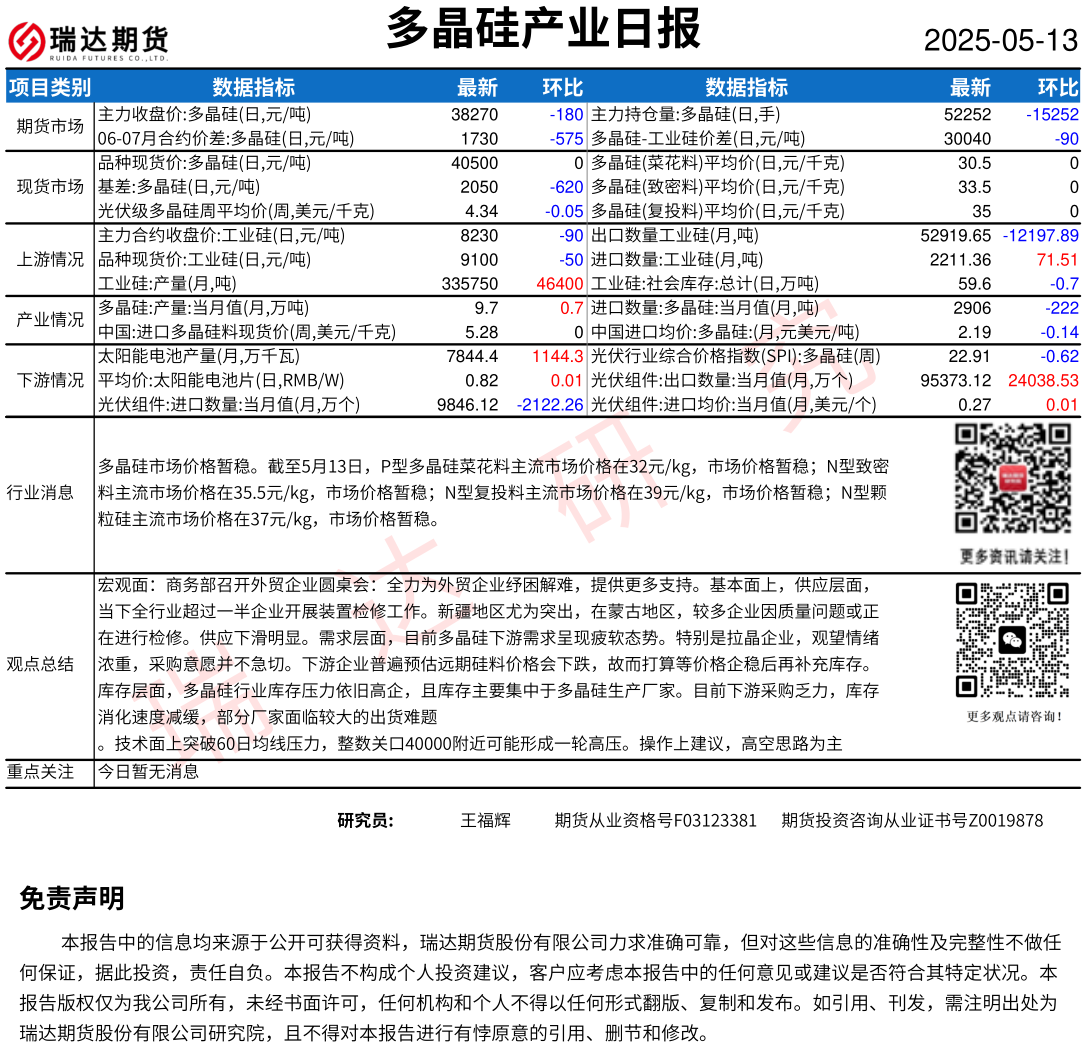Image resolution: width=1086 pixels, height=1046 pixels.
Task: Click the change value -180
Action: [567, 114]
